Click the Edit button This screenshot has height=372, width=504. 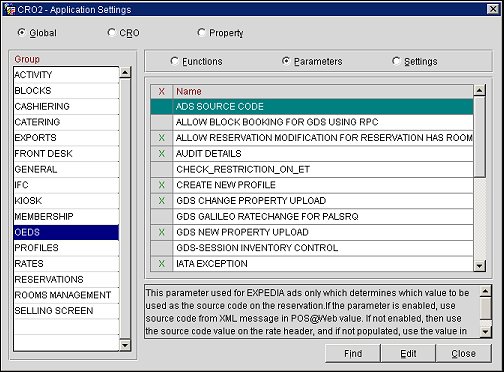point(408,353)
